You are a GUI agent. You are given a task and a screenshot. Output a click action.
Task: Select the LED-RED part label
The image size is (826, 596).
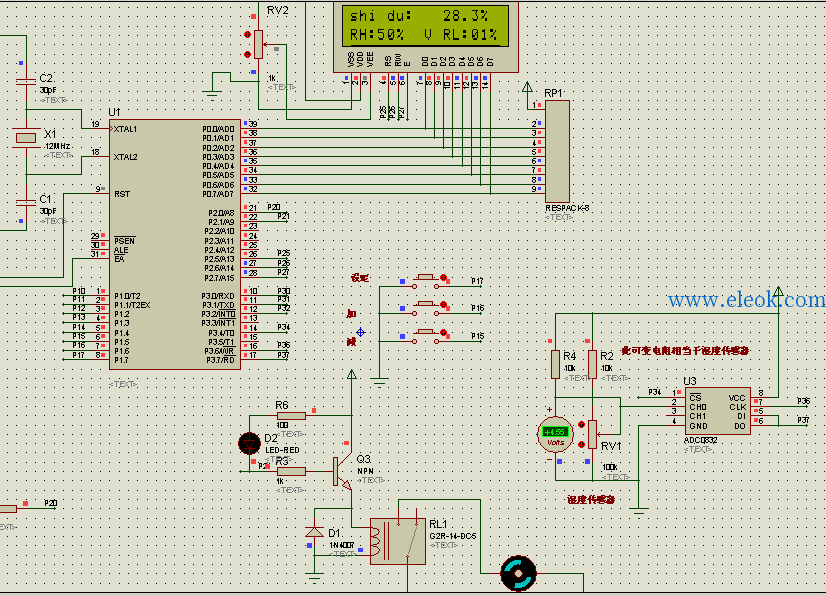click(282, 450)
